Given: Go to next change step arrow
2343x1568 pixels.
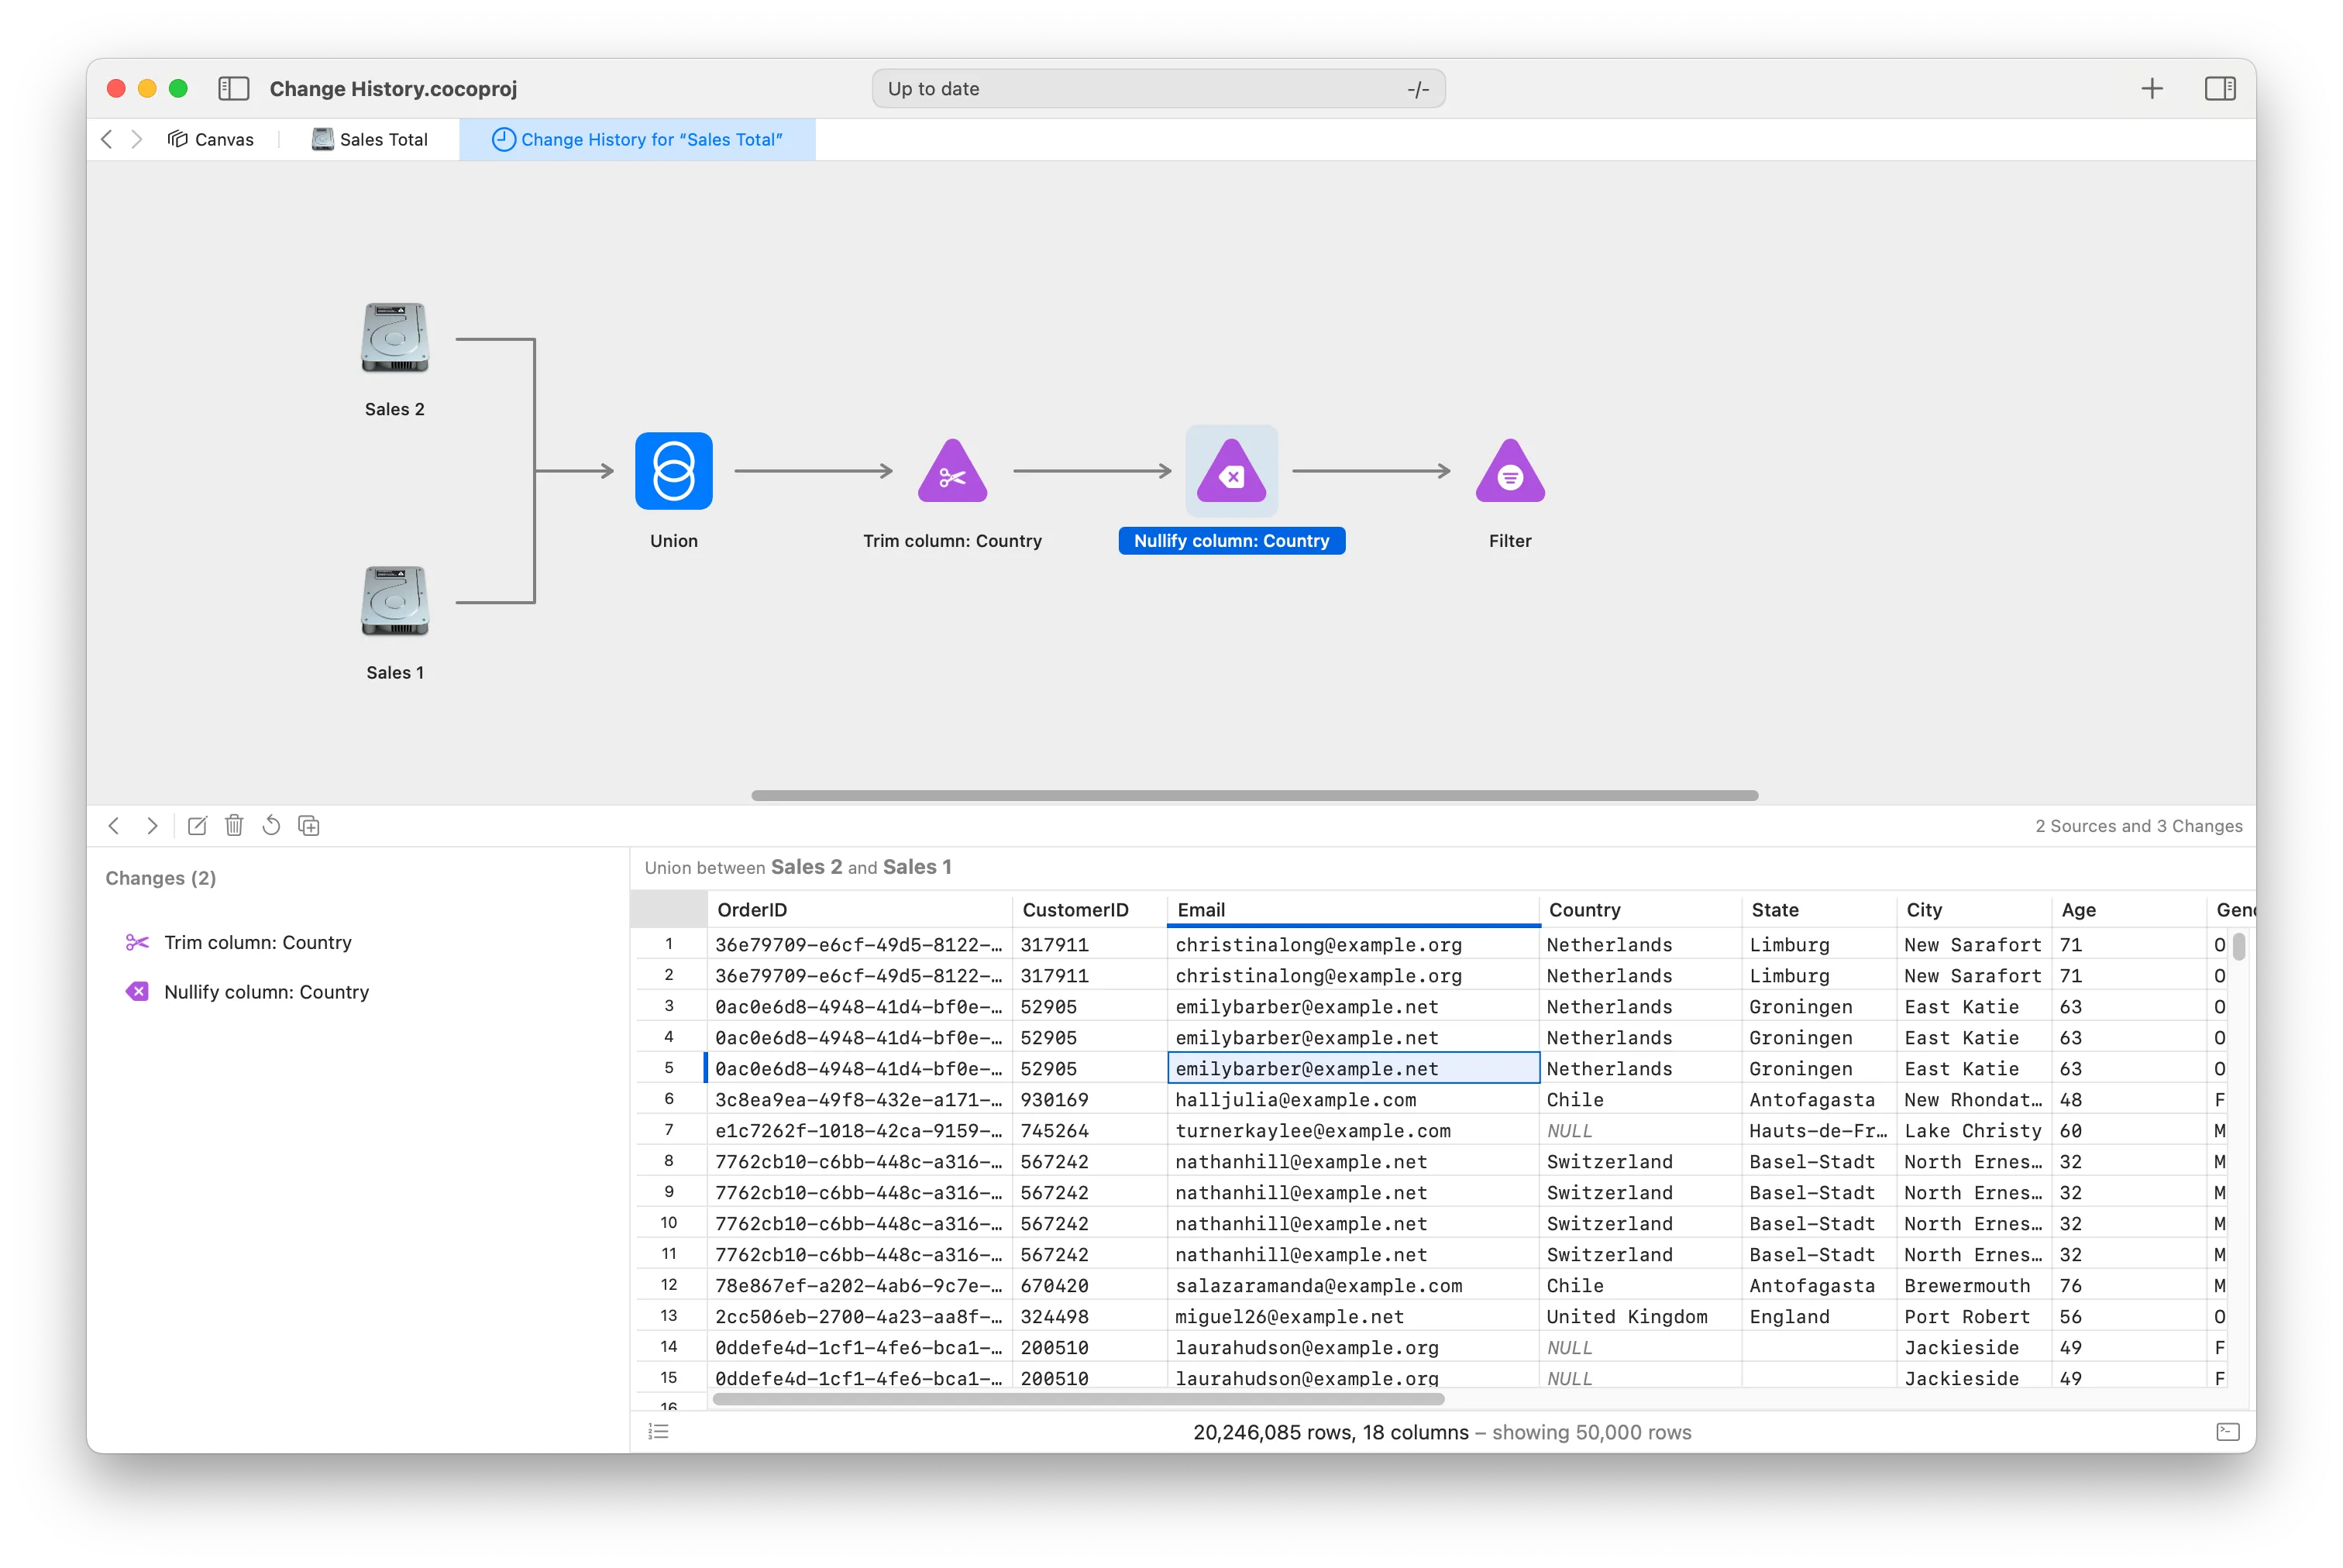Looking at the screenshot, I should (152, 826).
